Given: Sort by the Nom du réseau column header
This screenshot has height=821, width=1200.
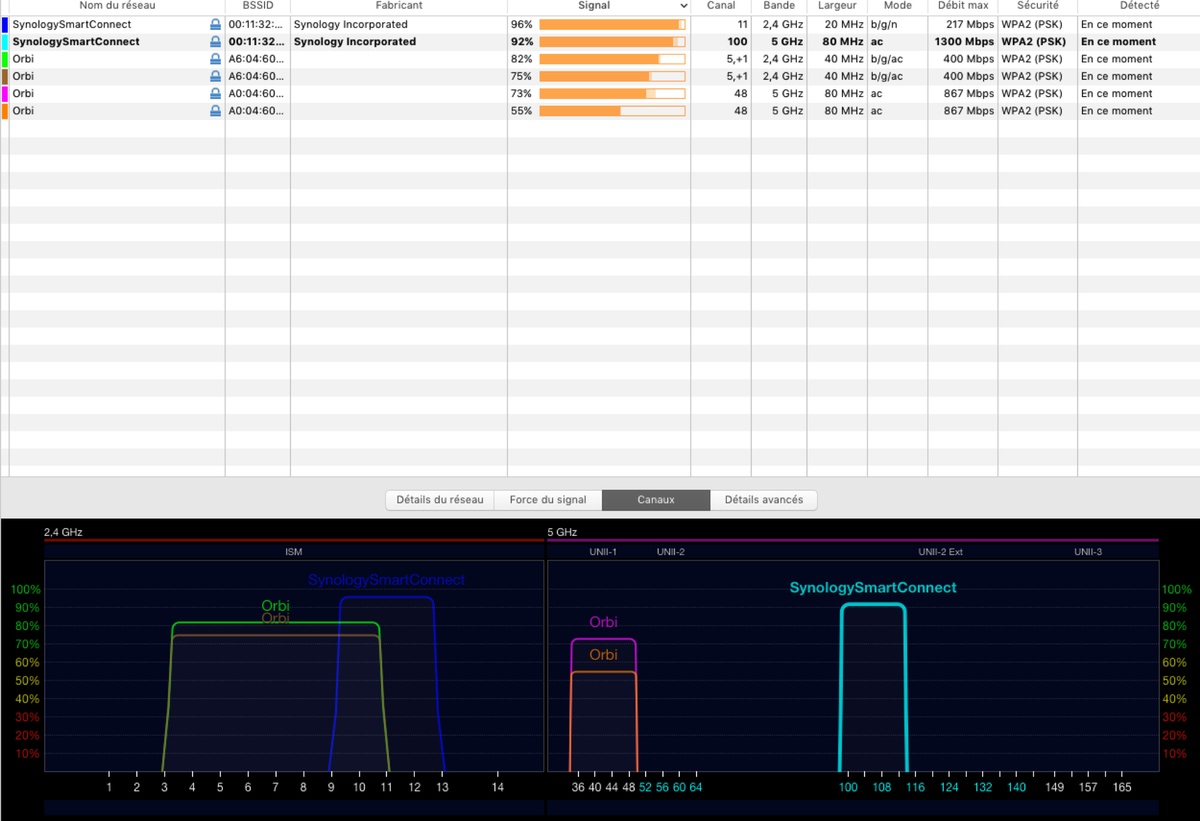Looking at the screenshot, I should [117, 6].
